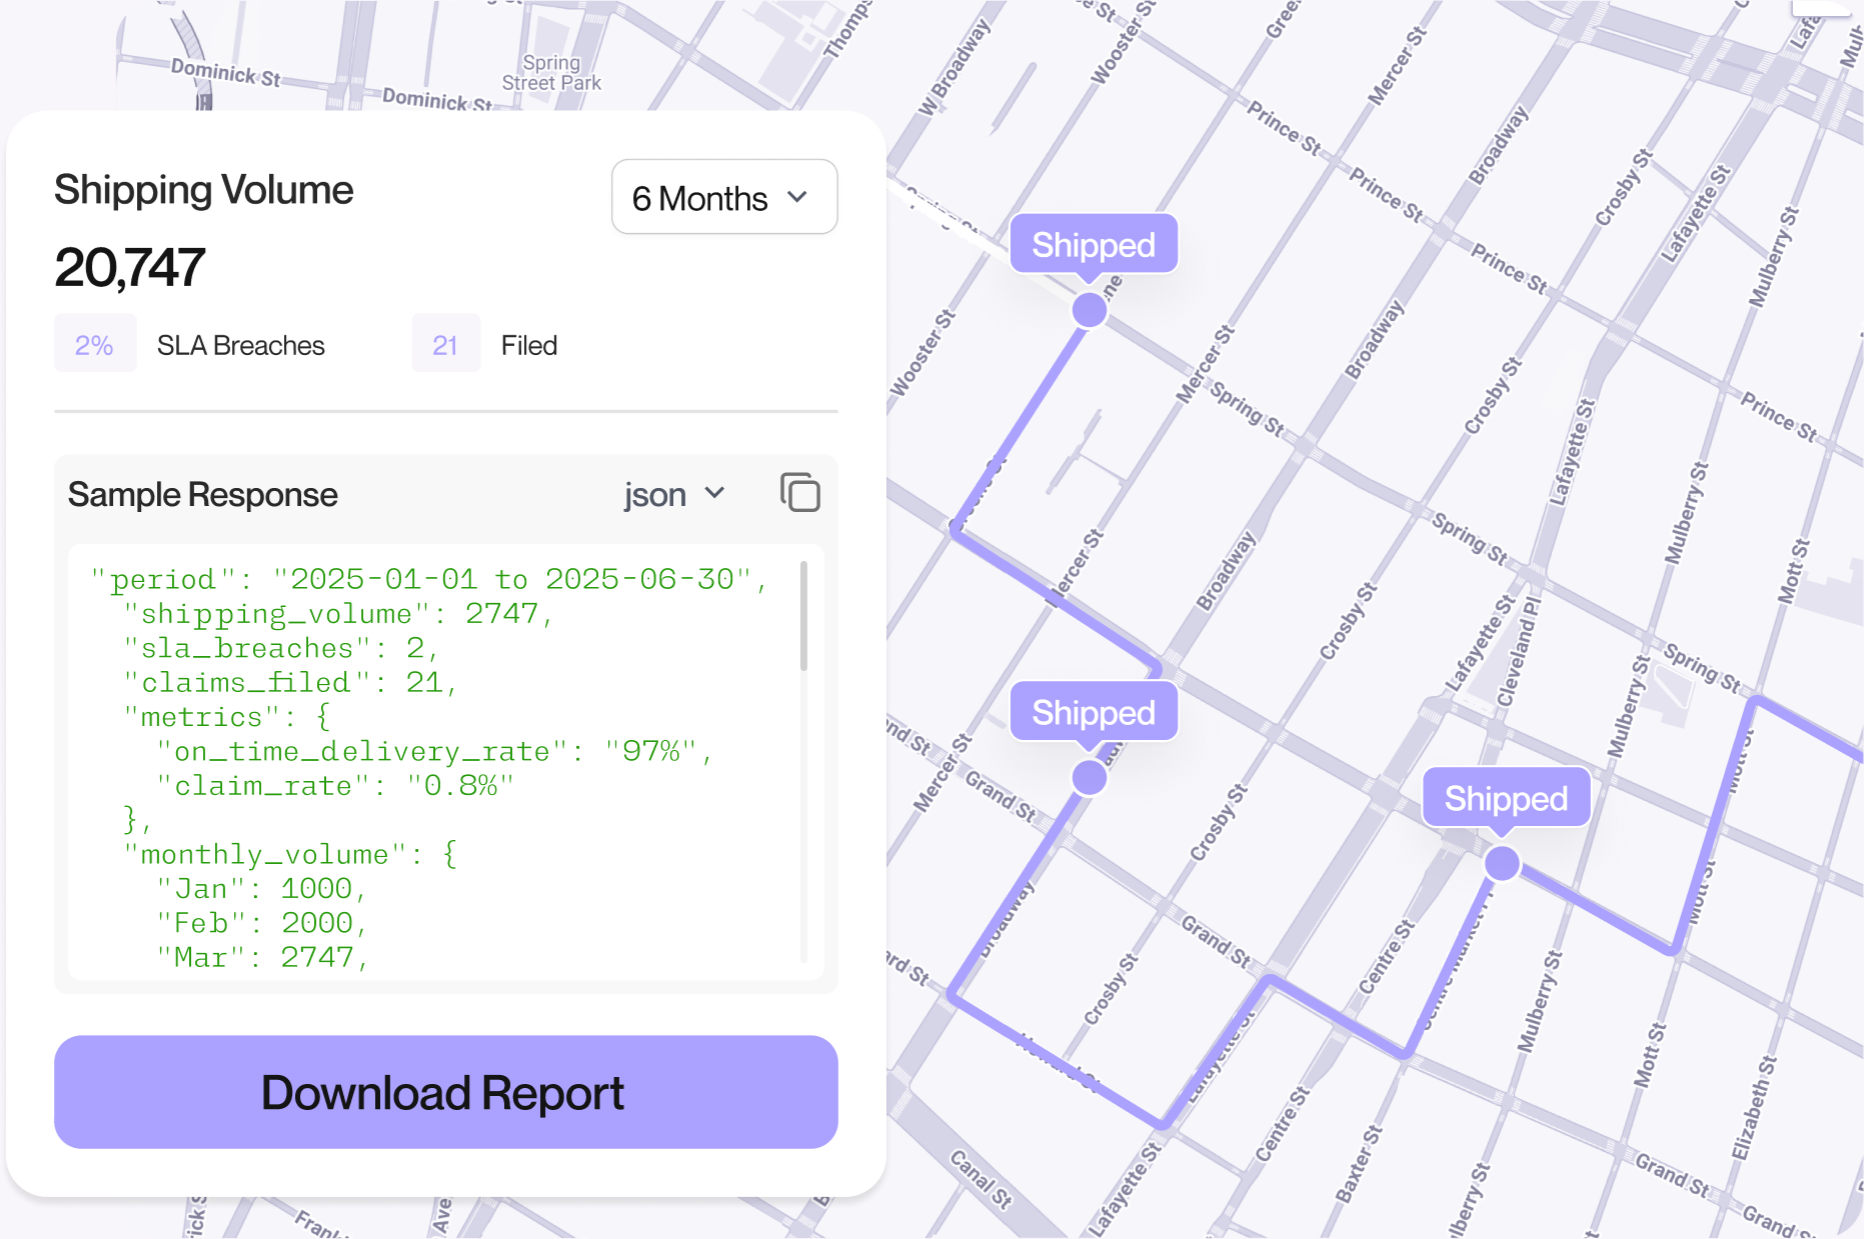Image resolution: width=1864 pixels, height=1239 pixels.
Task: Select the marker dot on Grand St near Broadway
Action: click(x=1089, y=777)
